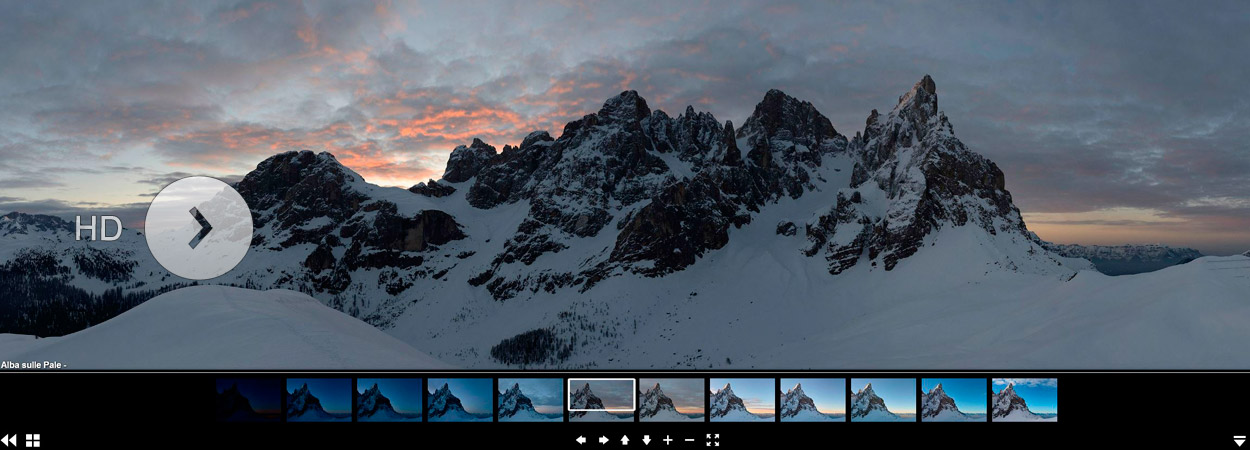The width and height of the screenshot is (1250, 450).
Task: Click the 'Alba sulle Pale -' caption
Action: [33, 365]
